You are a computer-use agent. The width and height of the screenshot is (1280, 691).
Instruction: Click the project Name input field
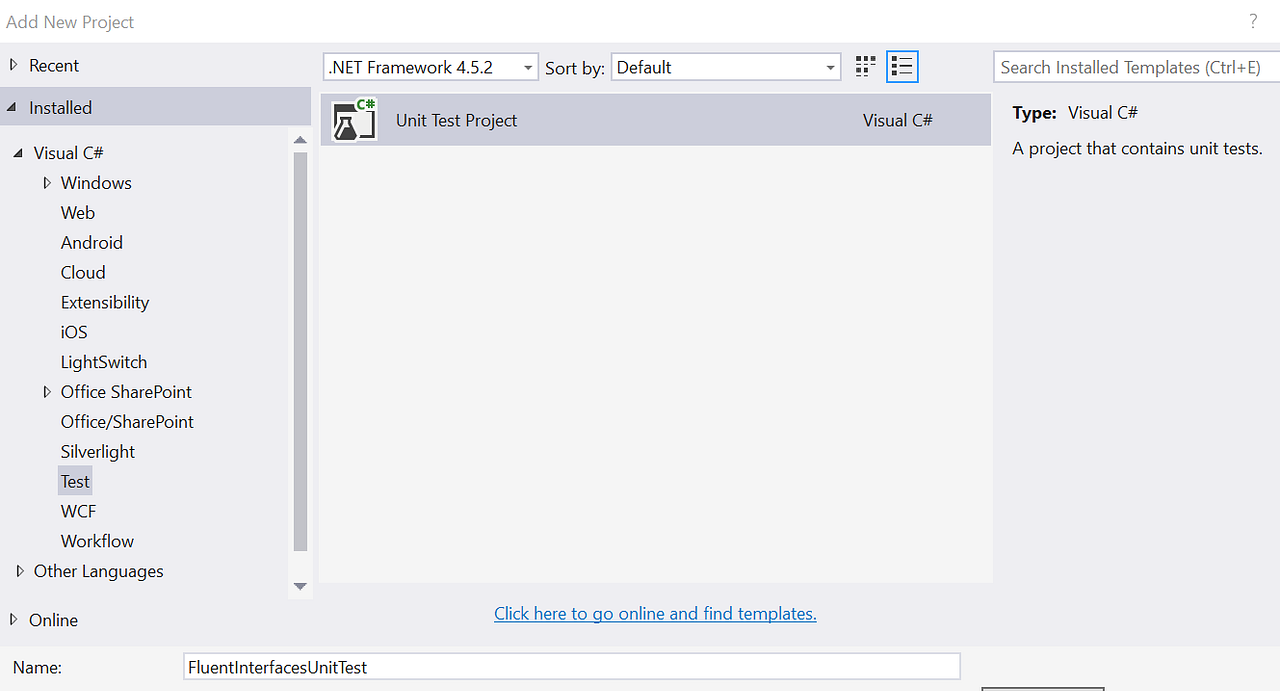point(571,666)
